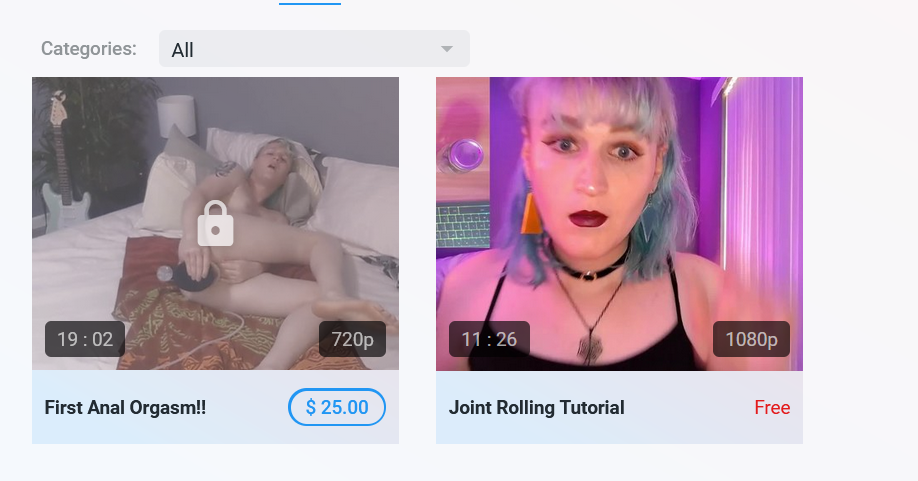Open the Categories dropdown set to All
This screenshot has width=918, height=481.
pos(314,49)
